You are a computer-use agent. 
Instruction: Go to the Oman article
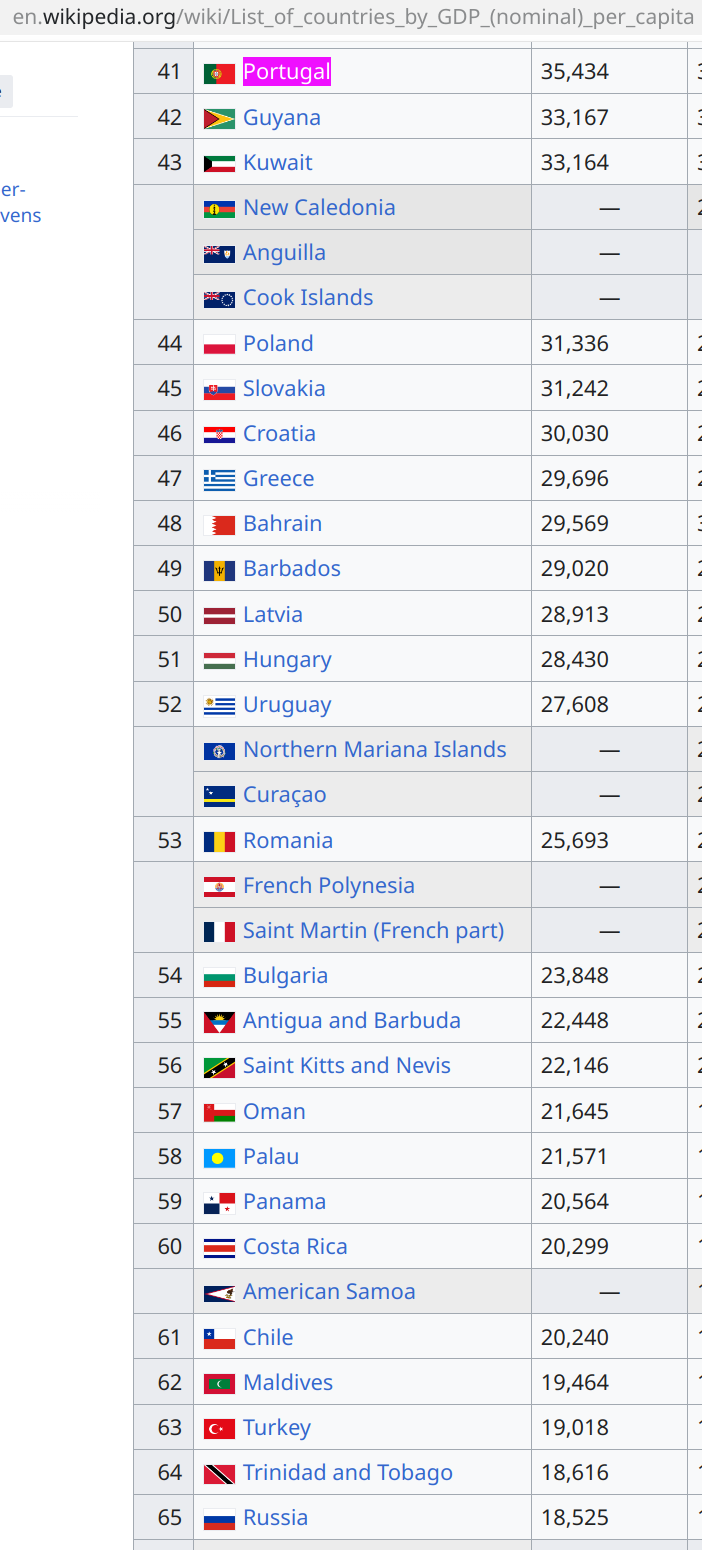(x=275, y=1112)
